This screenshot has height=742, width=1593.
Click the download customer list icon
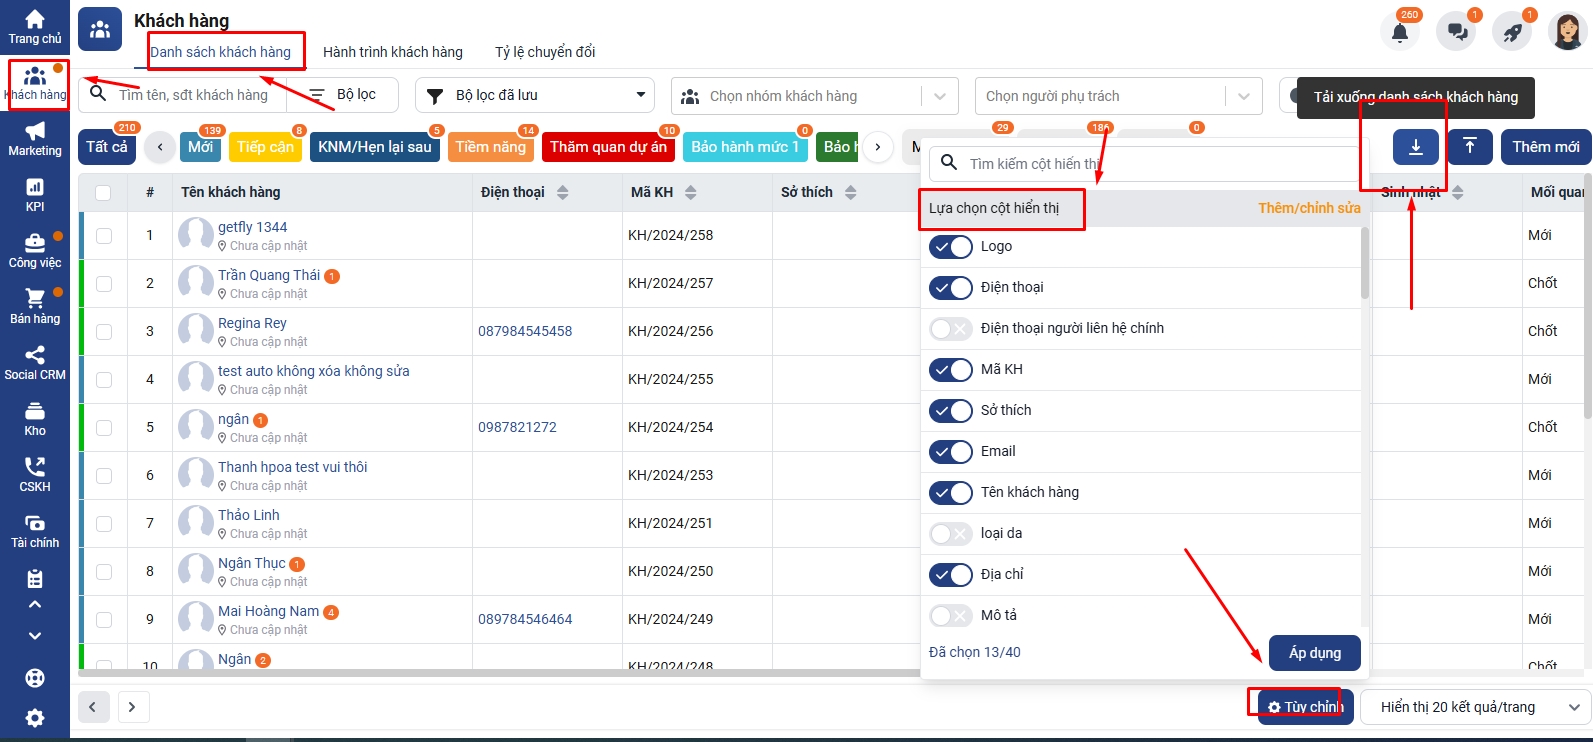point(1415,147)
